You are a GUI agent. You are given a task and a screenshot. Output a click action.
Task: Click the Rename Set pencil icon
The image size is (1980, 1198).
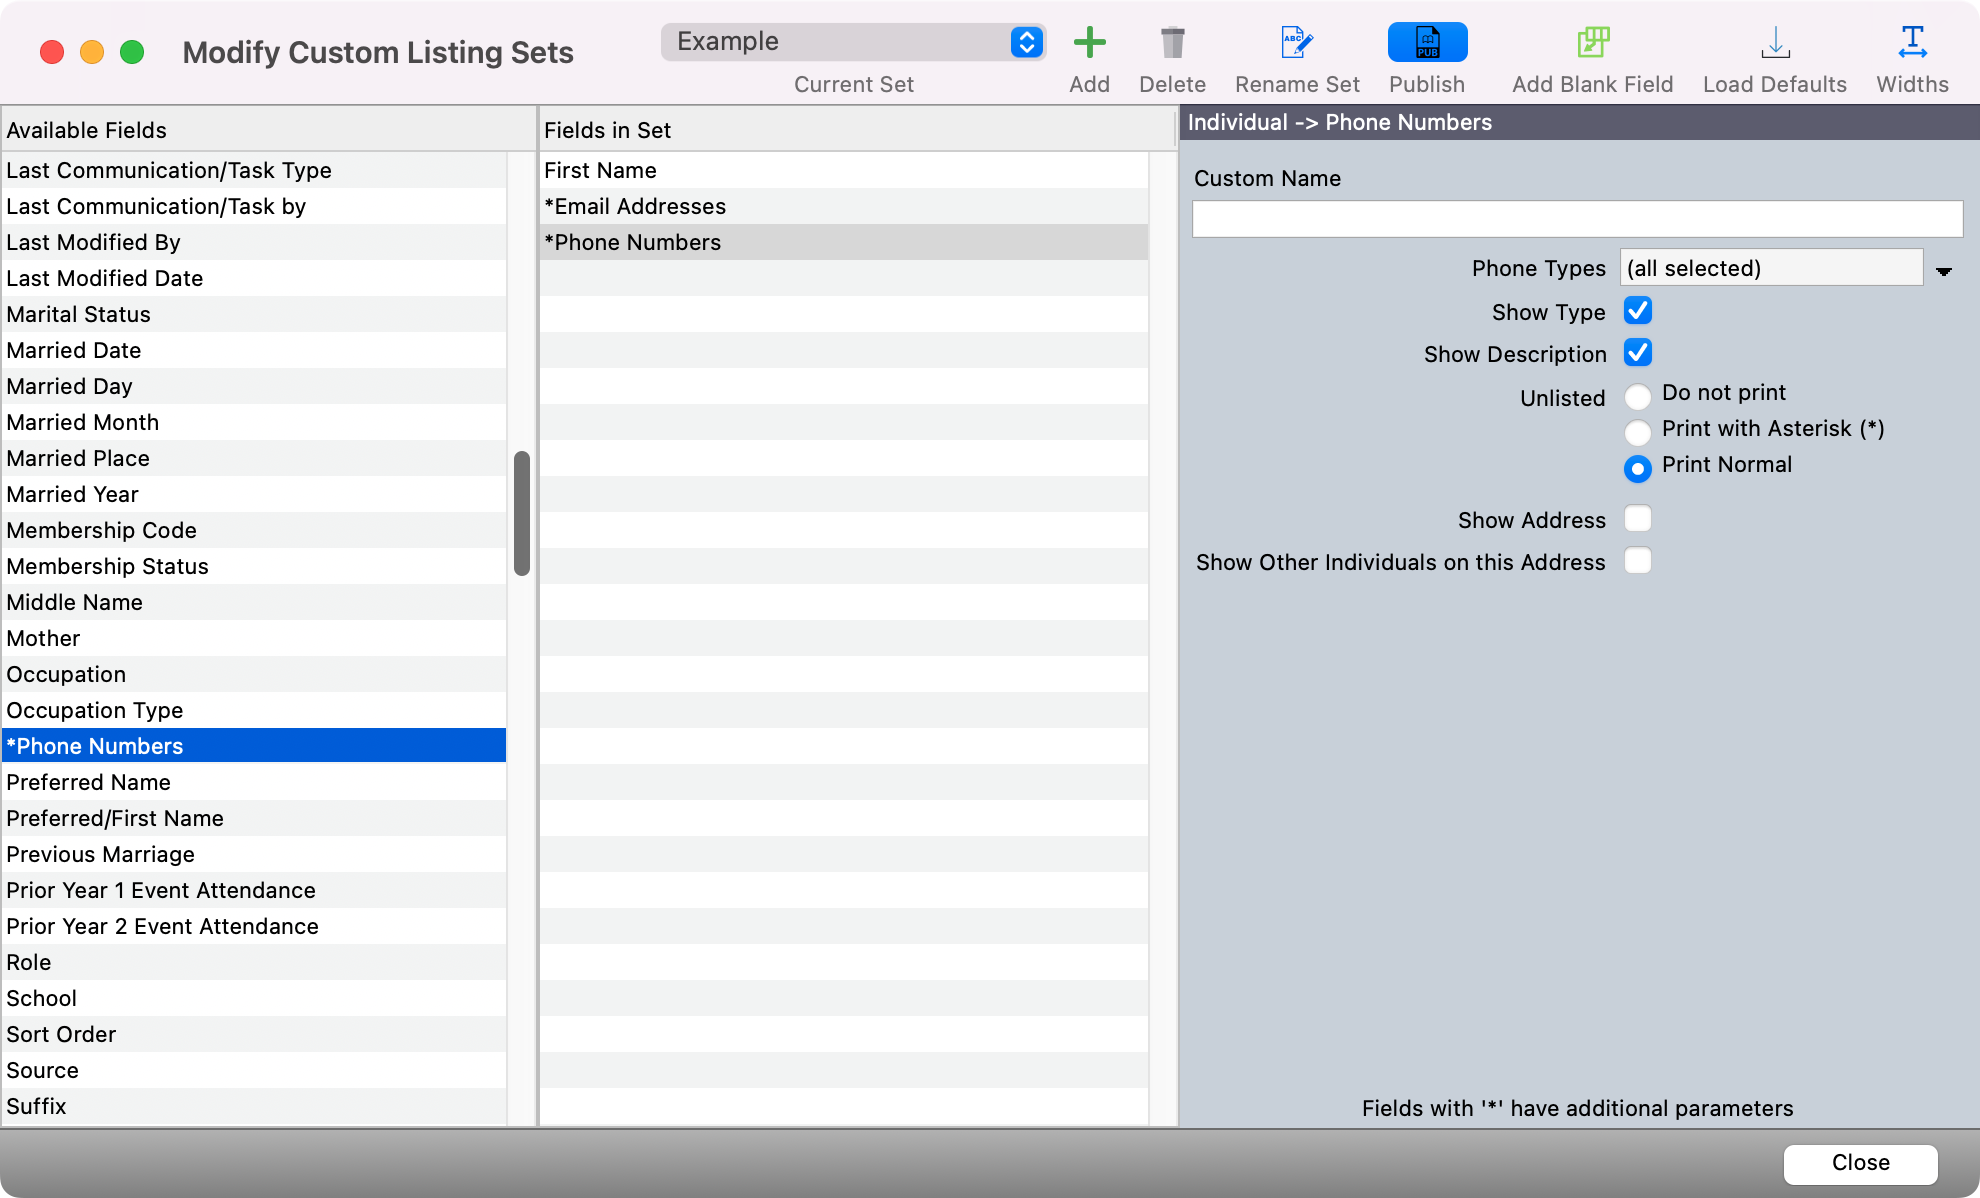point(1297,43)
